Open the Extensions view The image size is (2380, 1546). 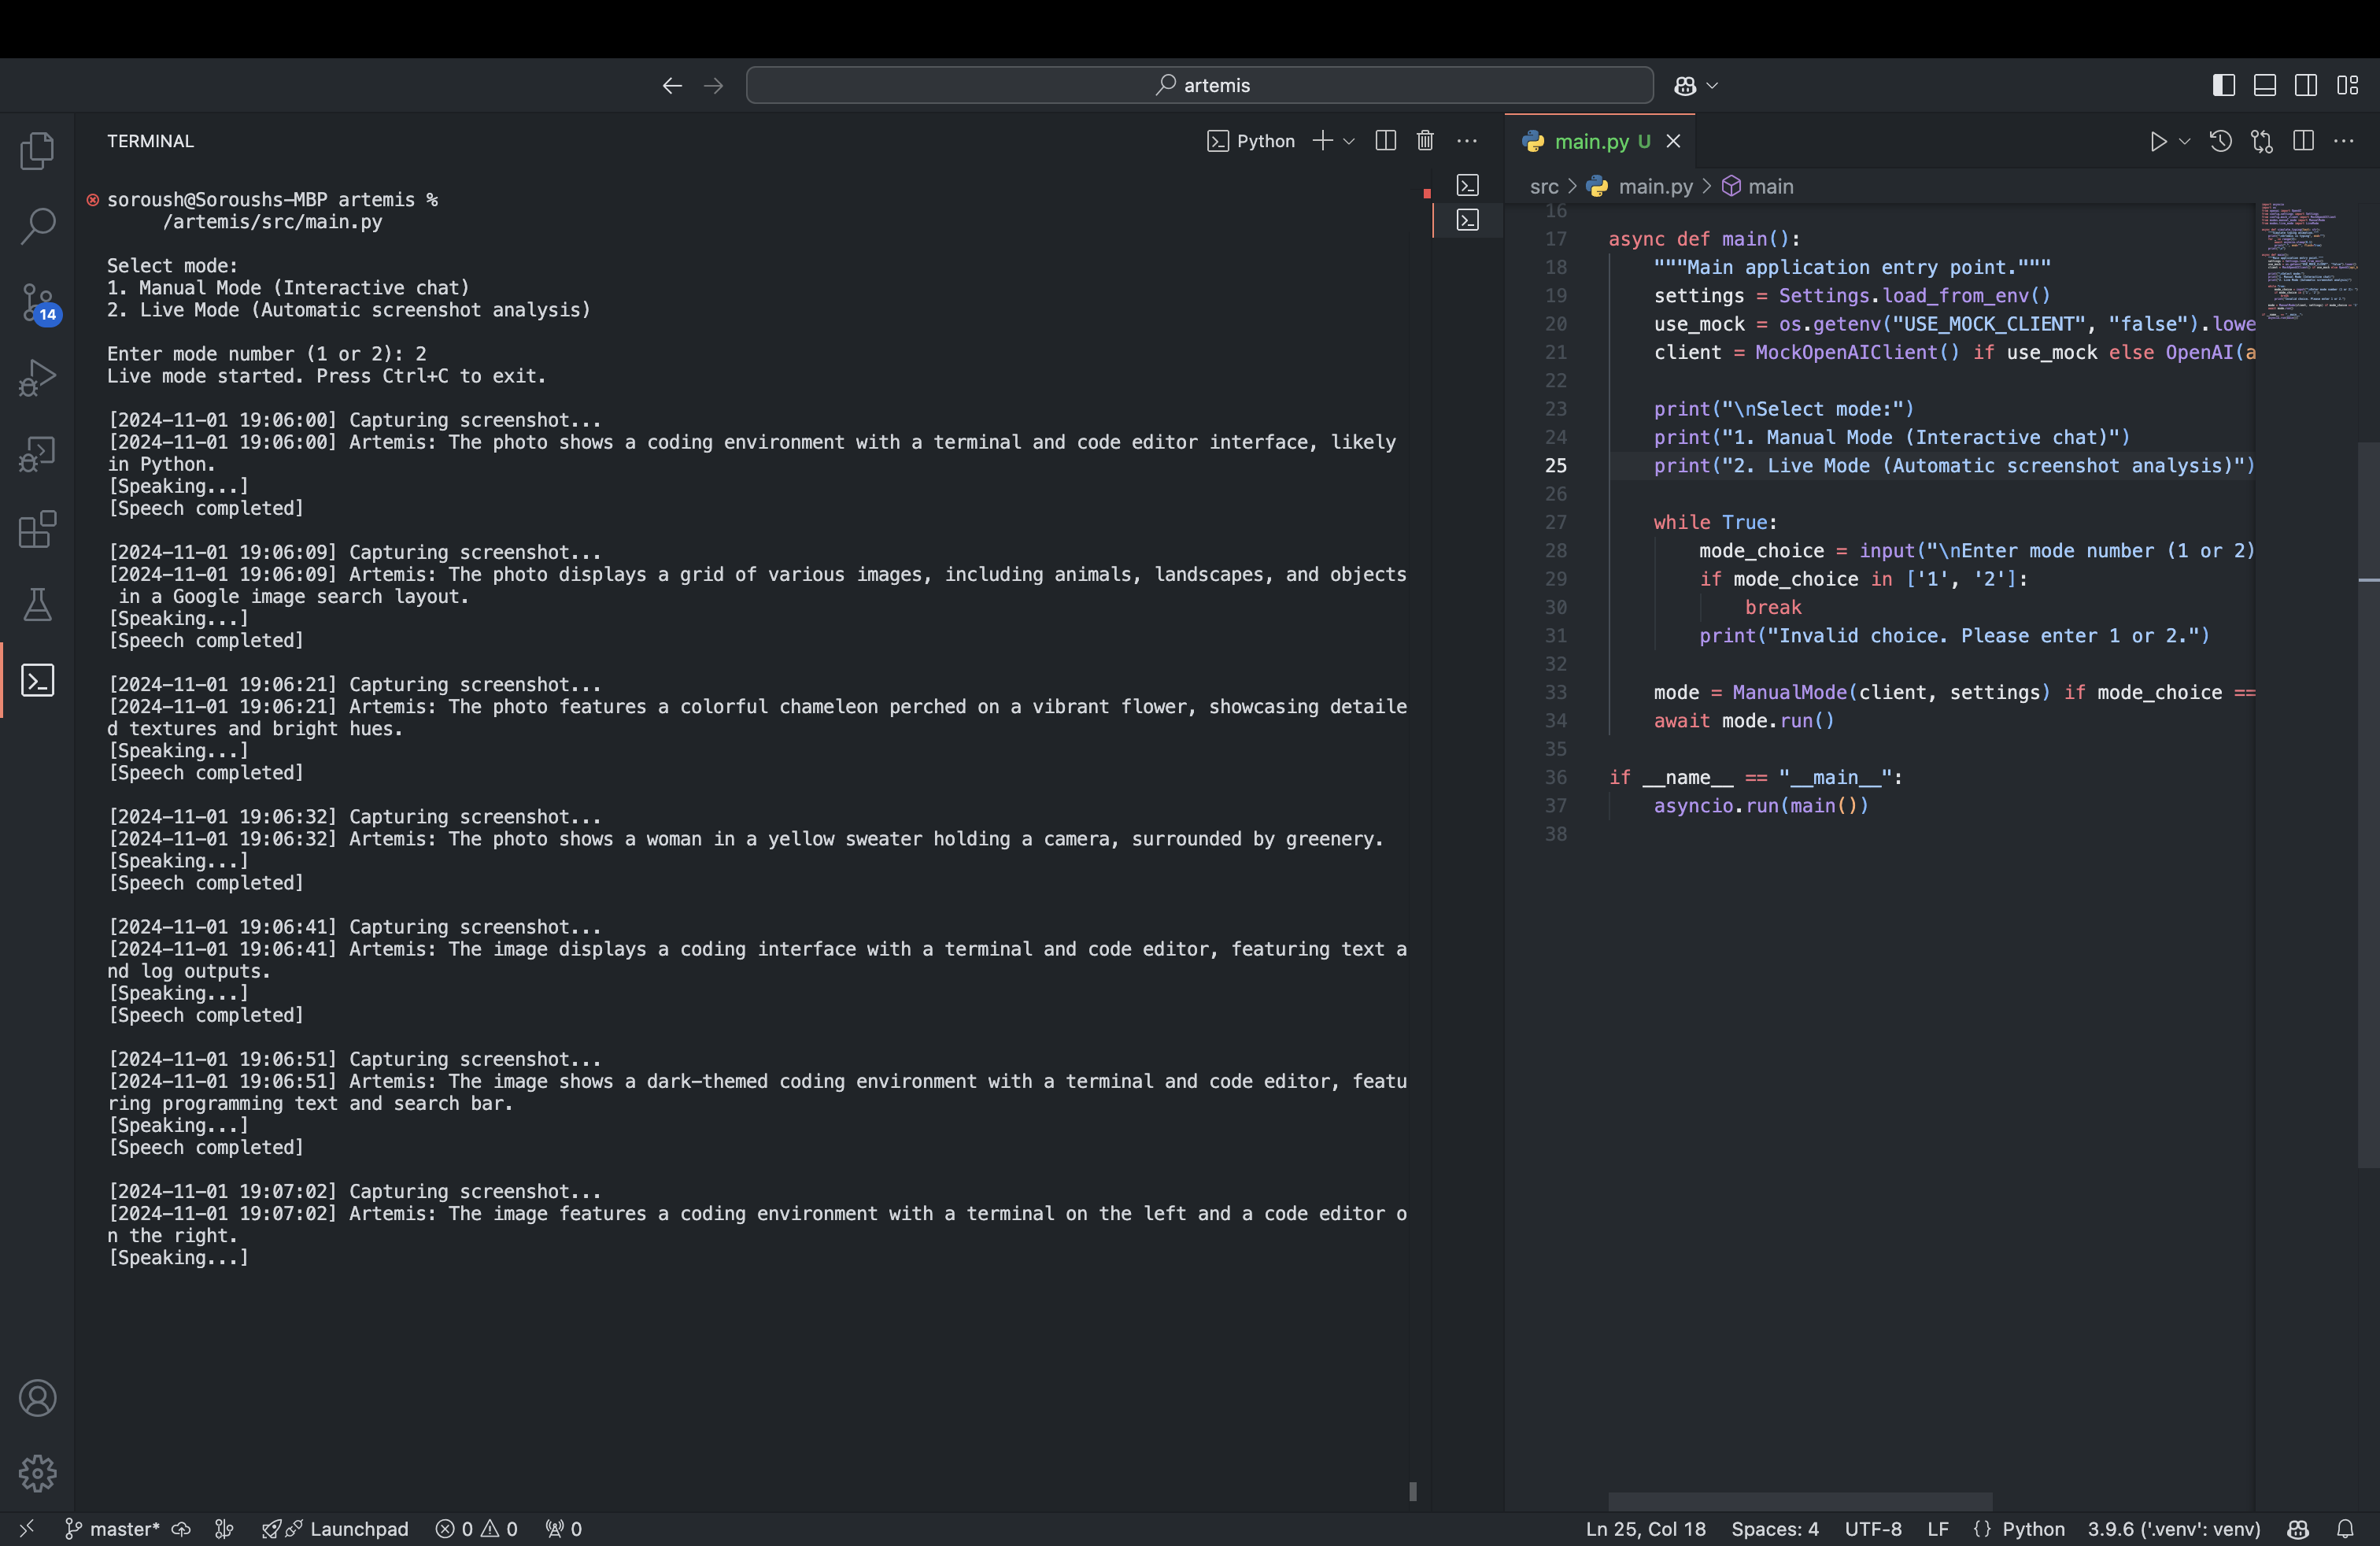(x=37, y=529)
